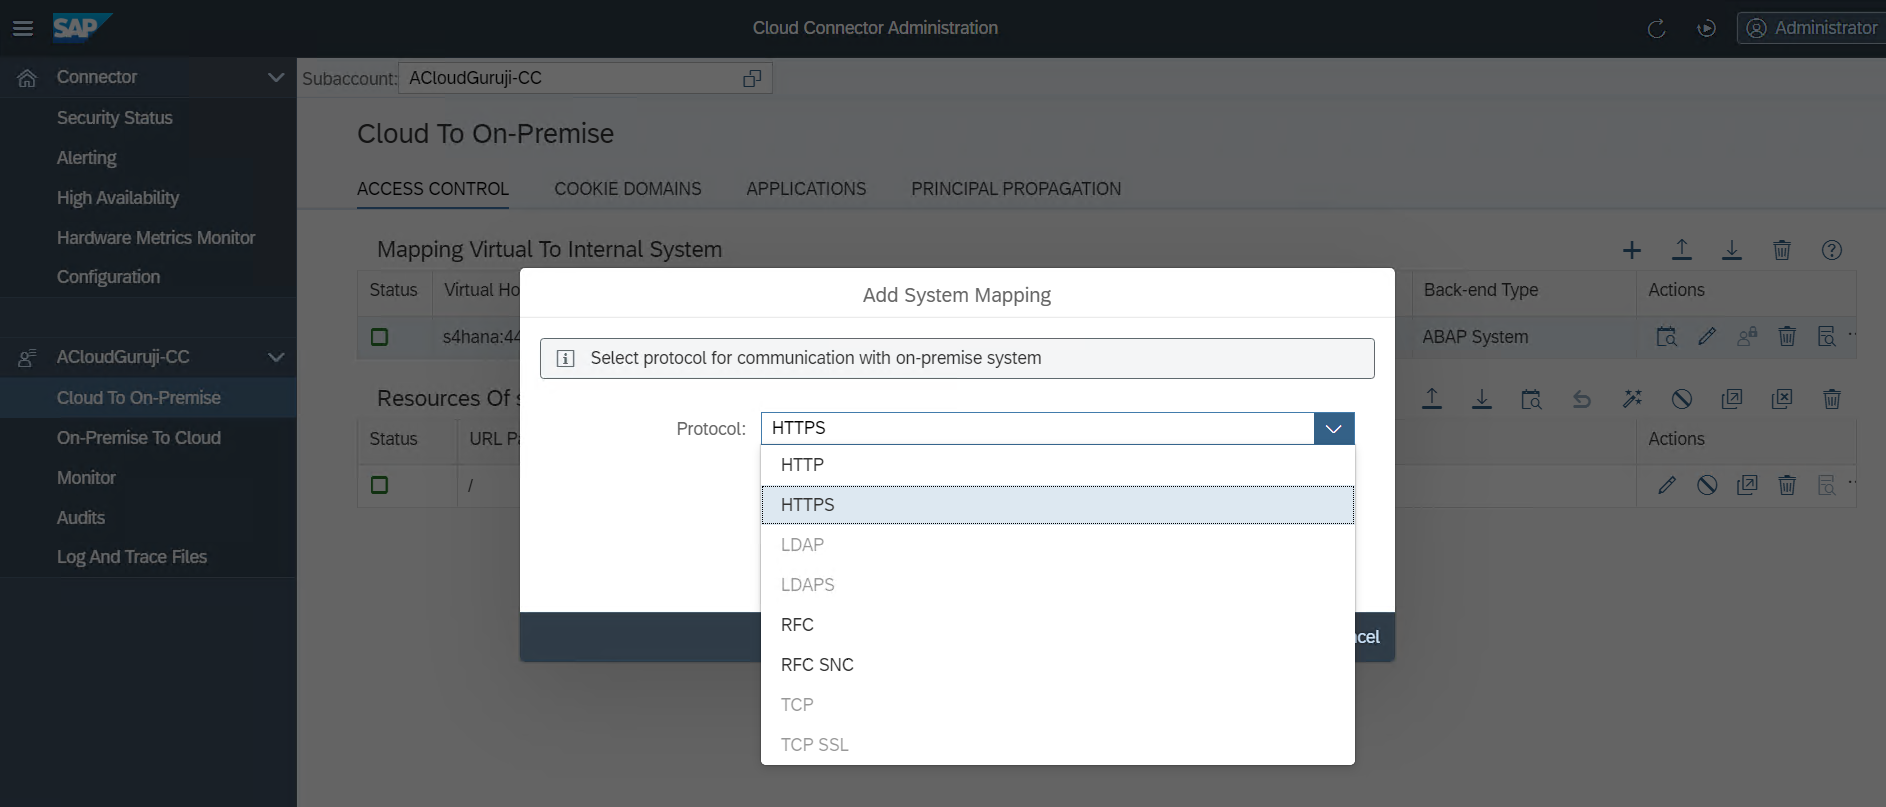Open the Principal Propagation tab
Screen dimensions: 1886x807
(1015, 189)
